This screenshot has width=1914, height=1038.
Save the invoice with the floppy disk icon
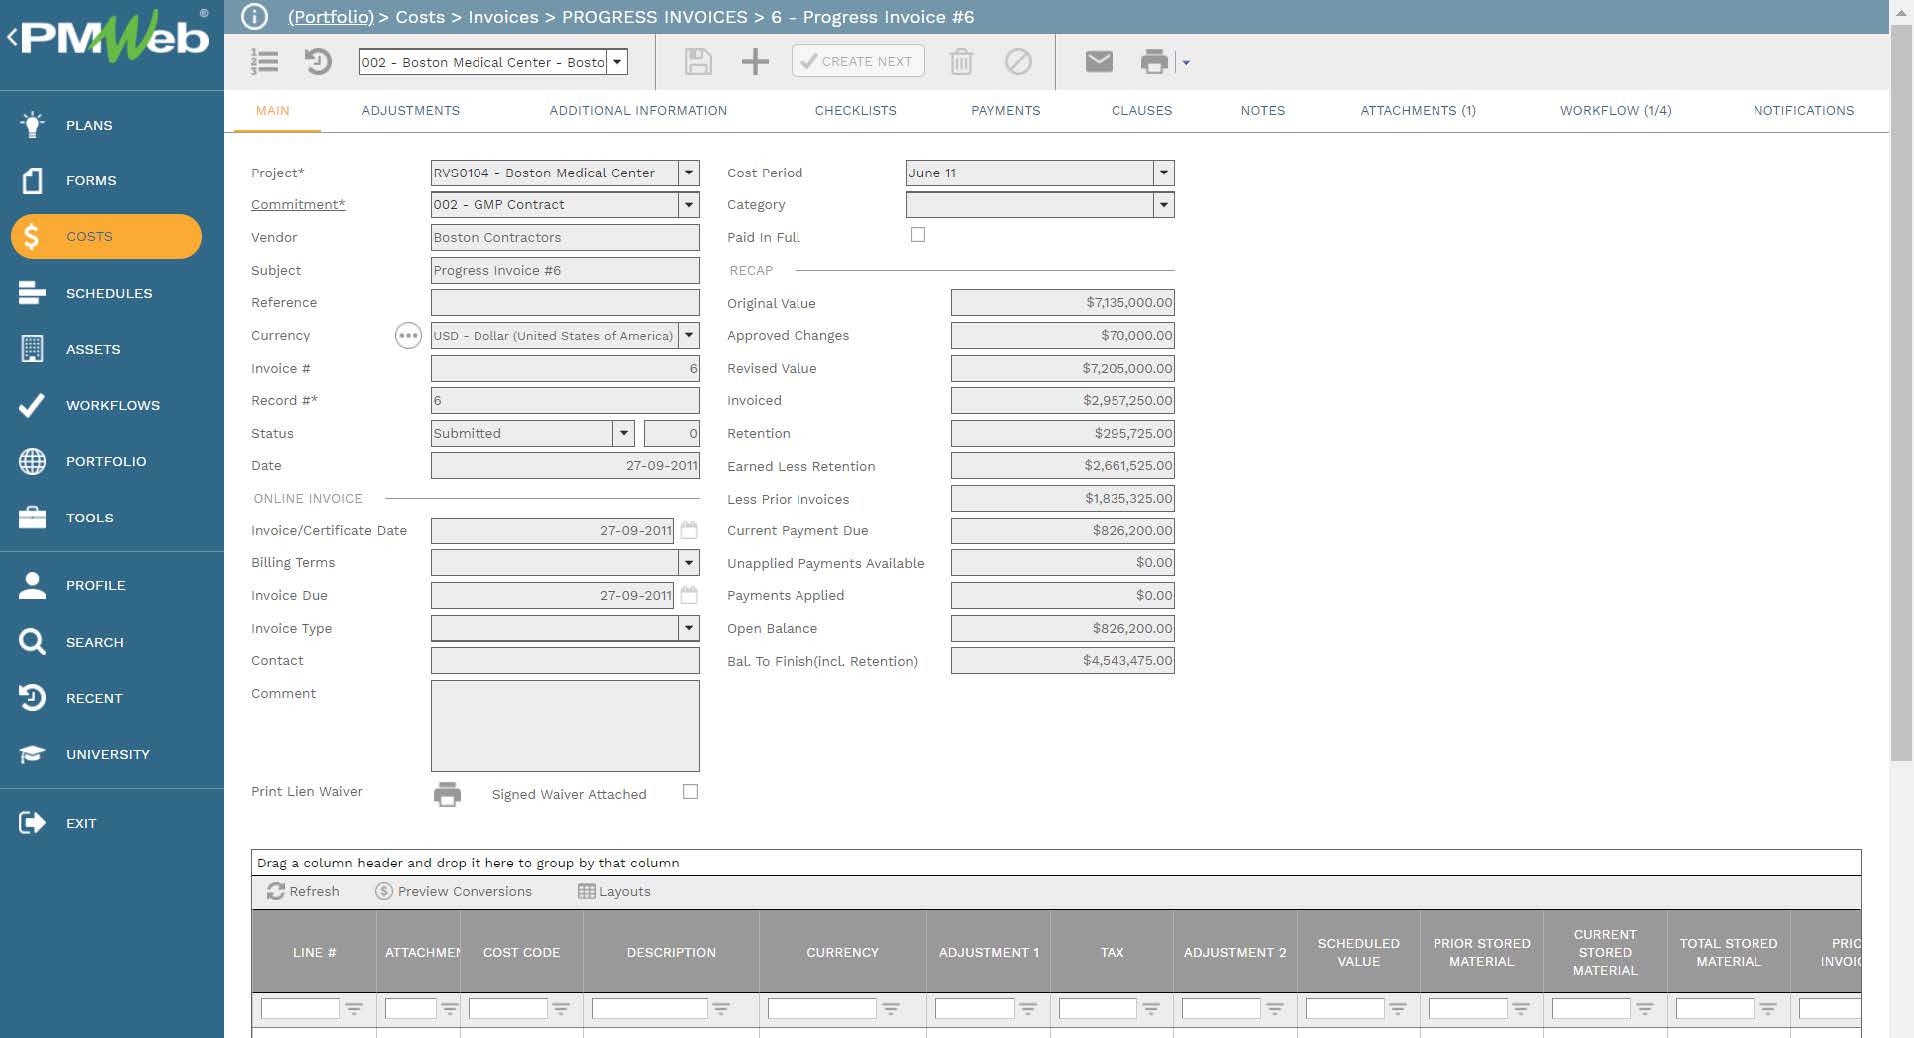[698, 62]
